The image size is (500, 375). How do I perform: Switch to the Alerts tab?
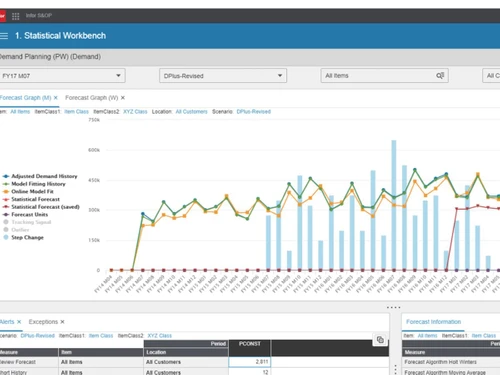coord(7,322)
